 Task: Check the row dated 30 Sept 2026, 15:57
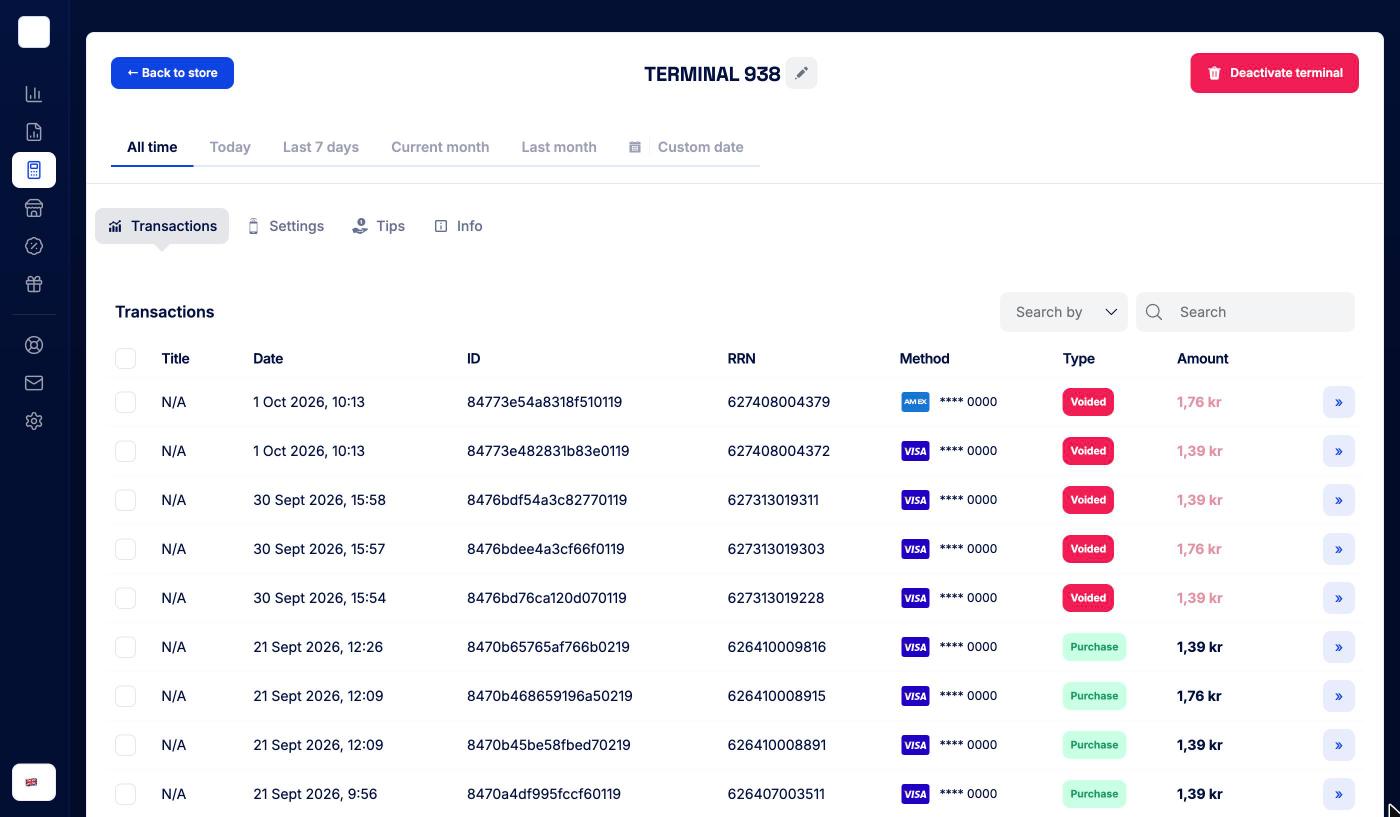pyautogui.click(x=125, y=549)
